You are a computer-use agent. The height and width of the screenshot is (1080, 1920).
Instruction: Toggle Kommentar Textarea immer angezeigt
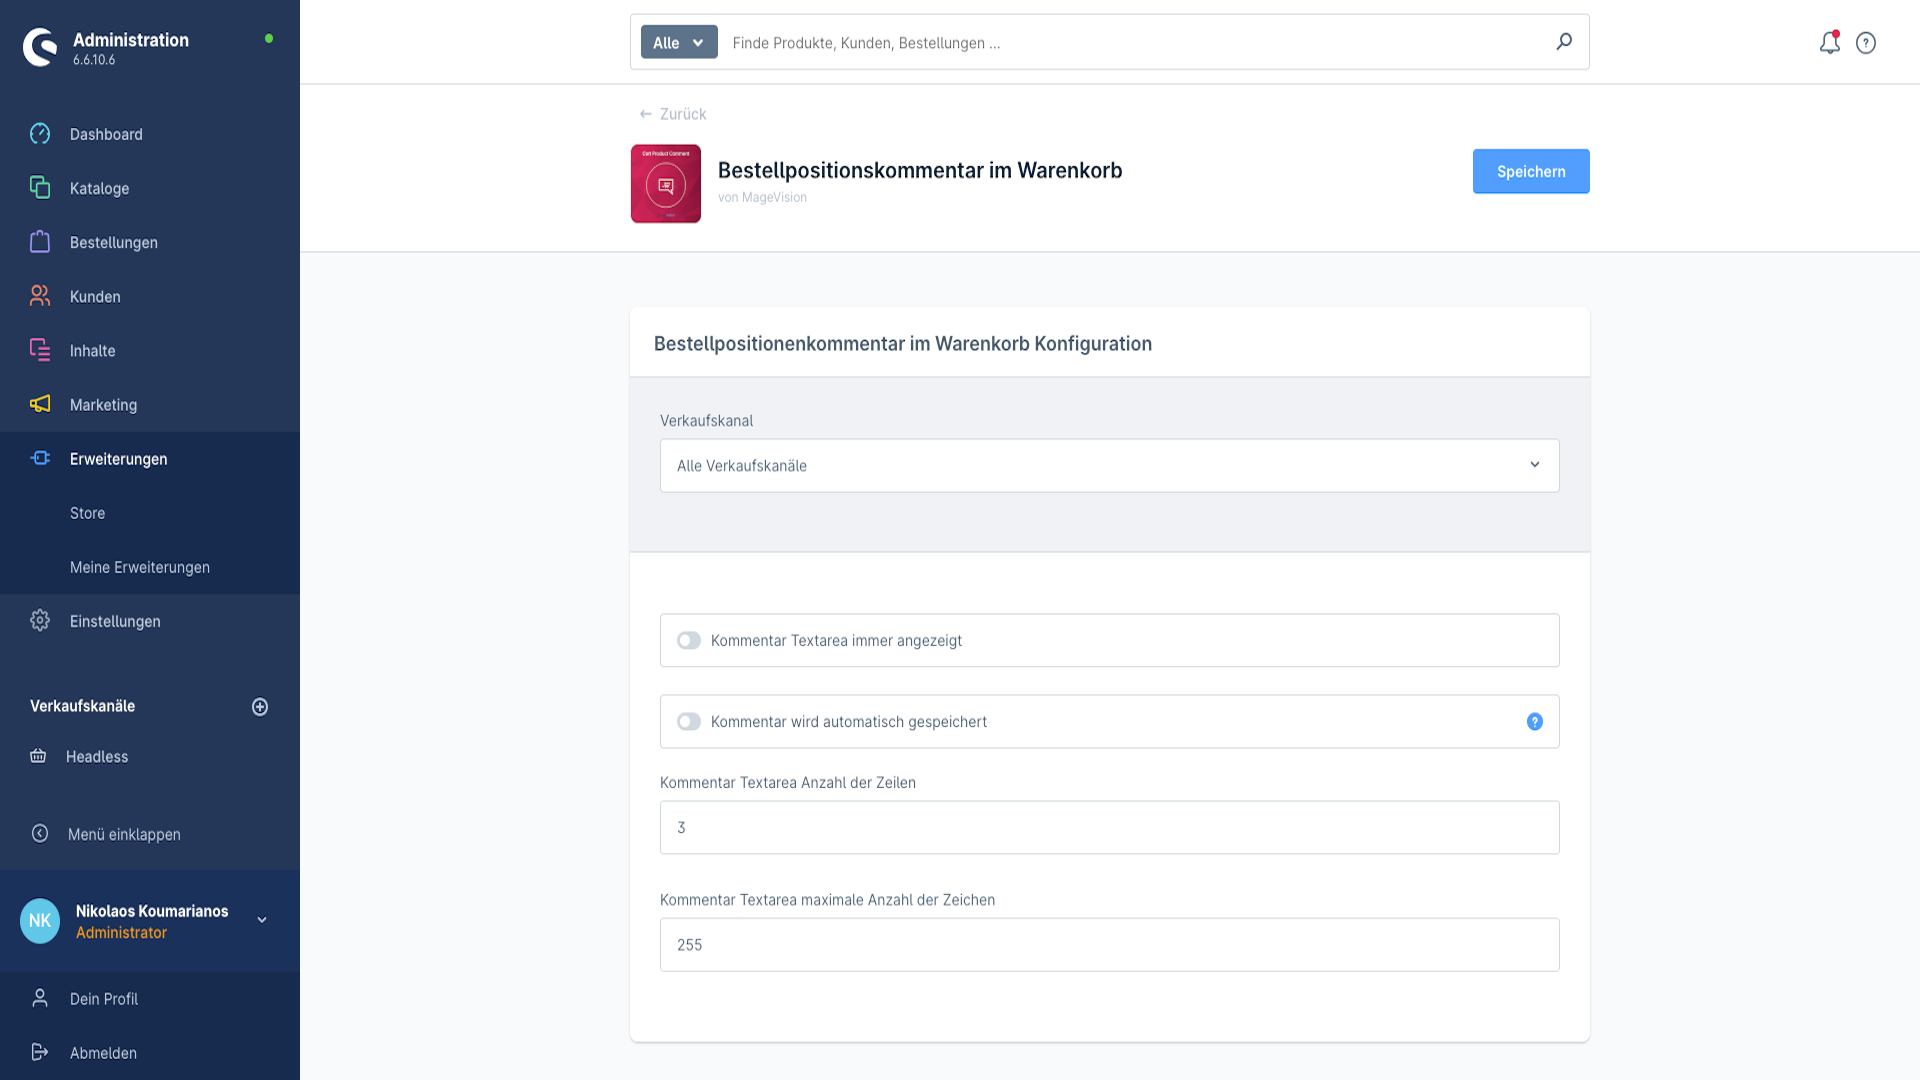689,641
